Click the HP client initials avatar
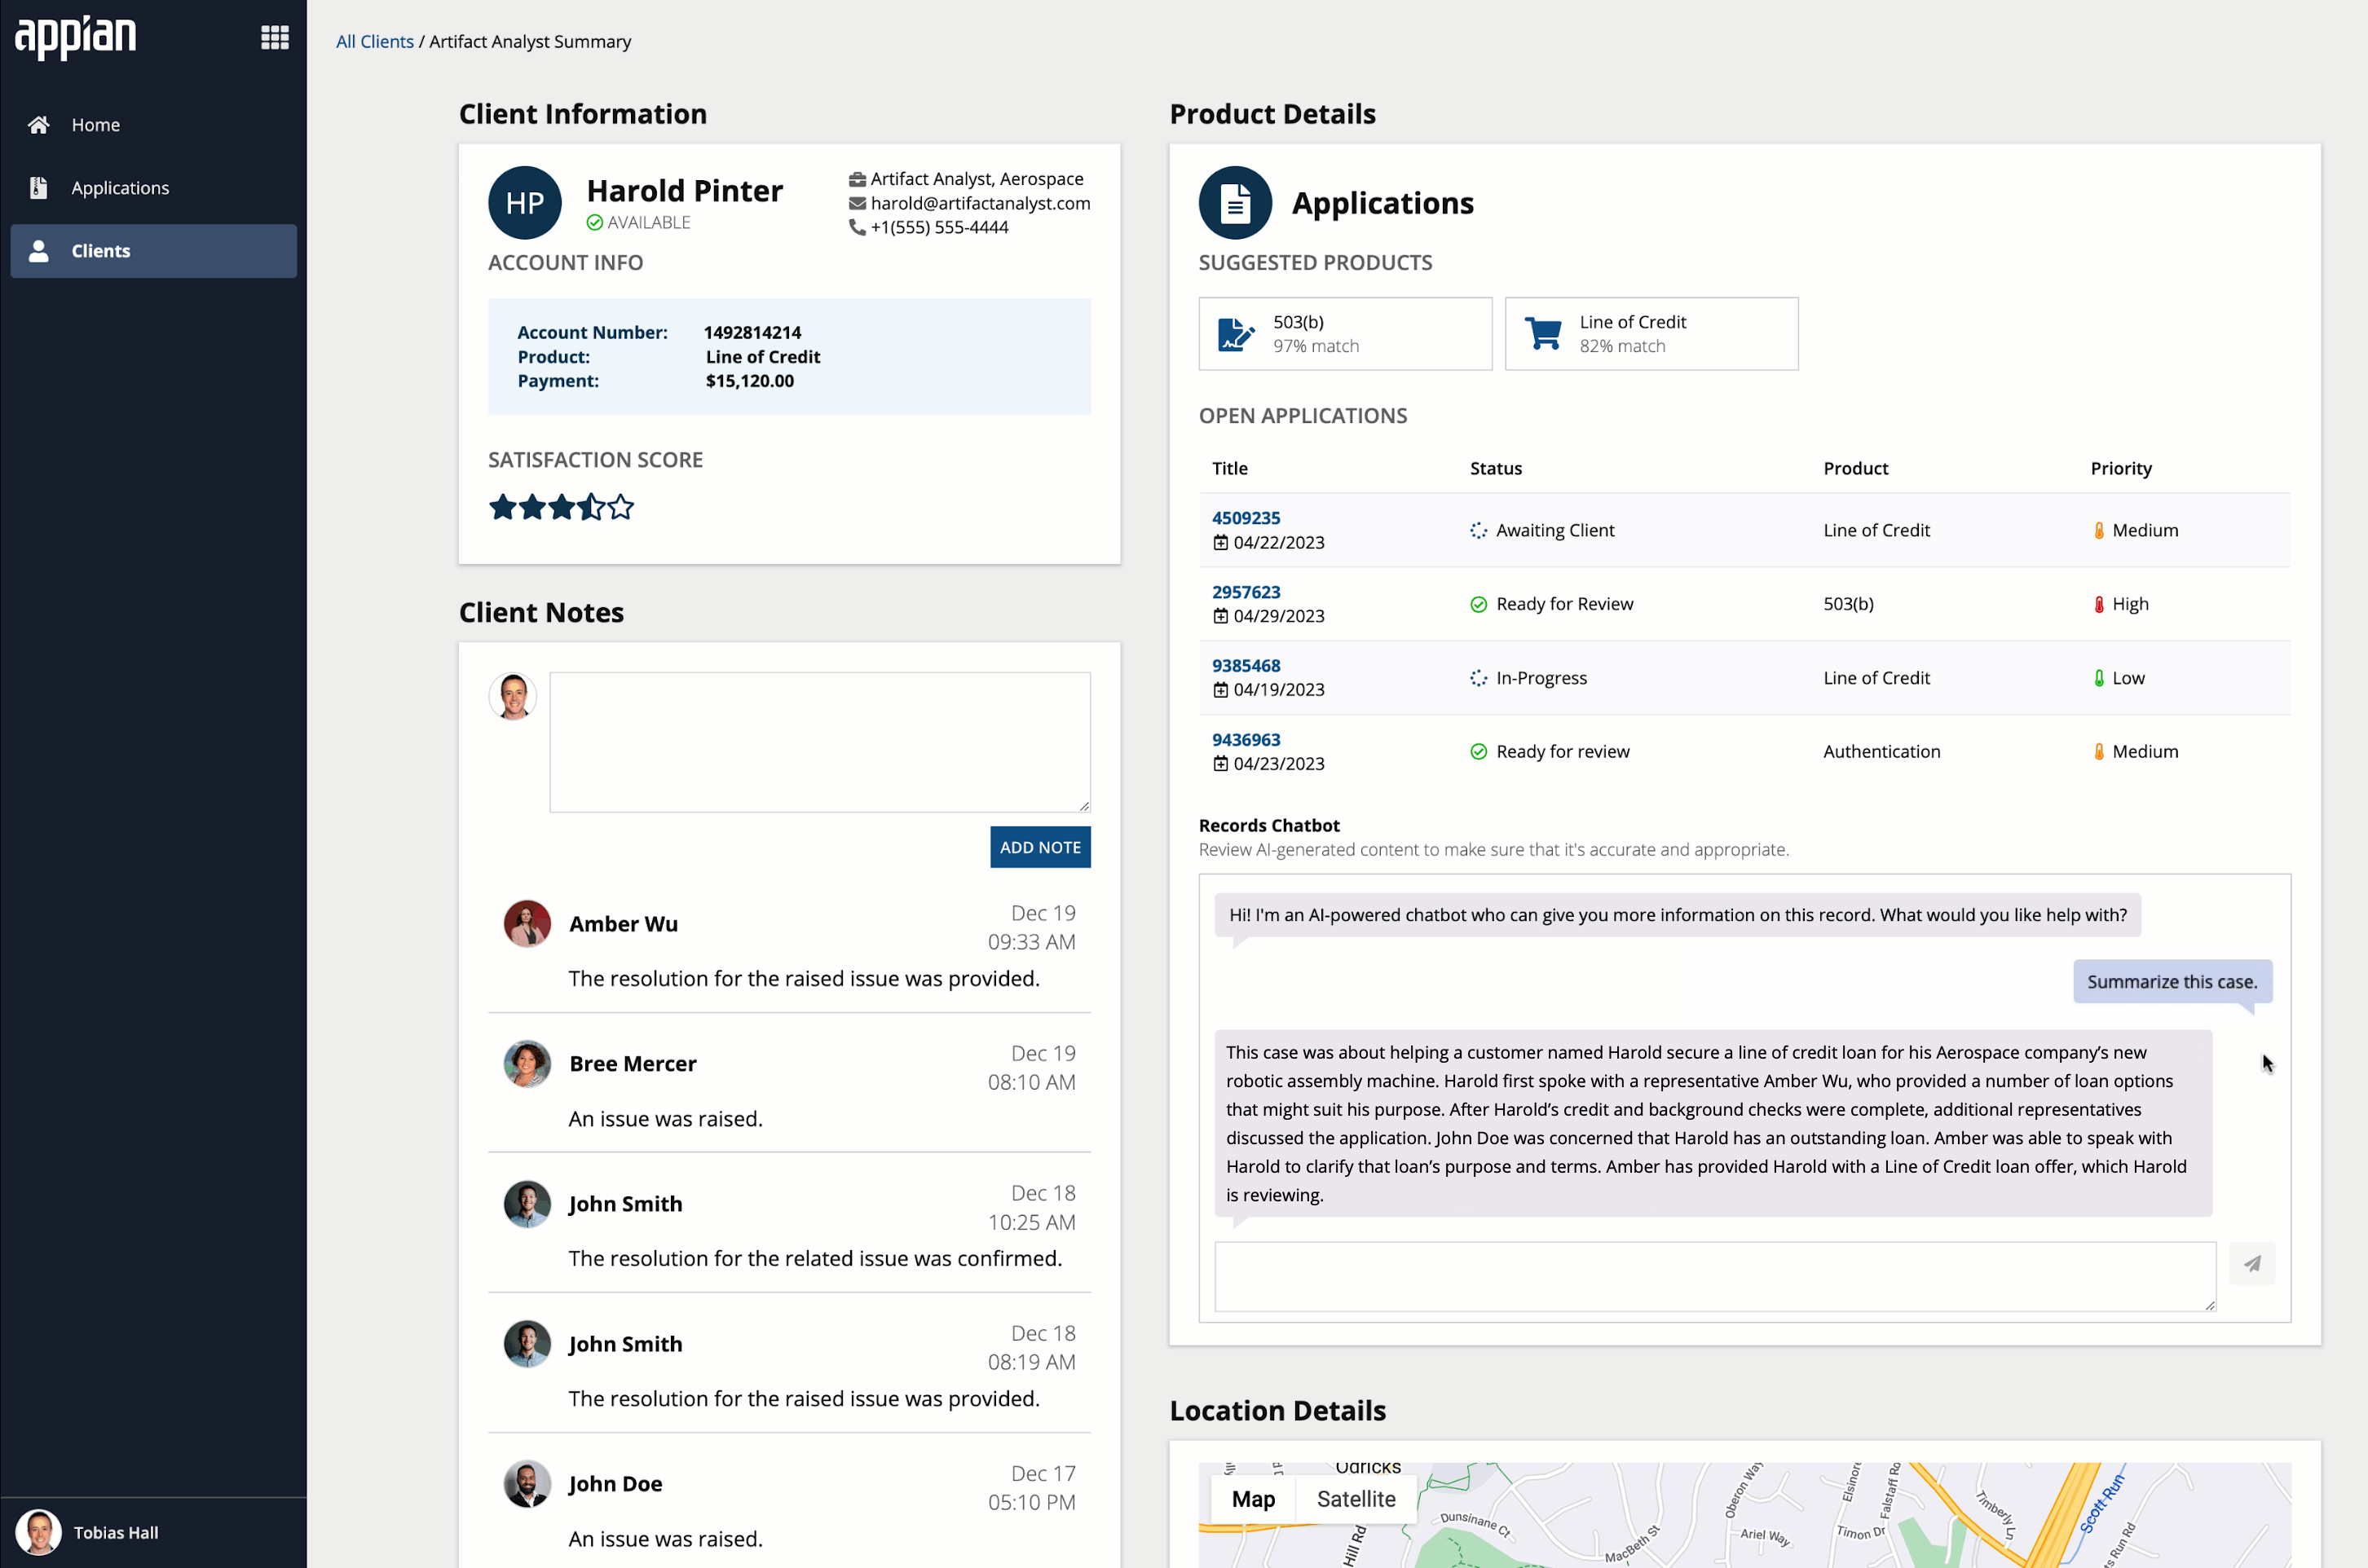Viewport: 2368px width, 1568px height. [x=525, y=203]
